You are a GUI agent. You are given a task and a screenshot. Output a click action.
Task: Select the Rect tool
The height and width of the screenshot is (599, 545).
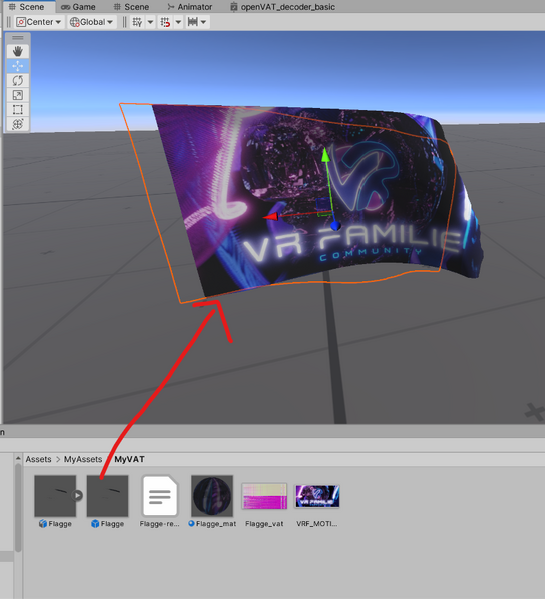(18, 109)
